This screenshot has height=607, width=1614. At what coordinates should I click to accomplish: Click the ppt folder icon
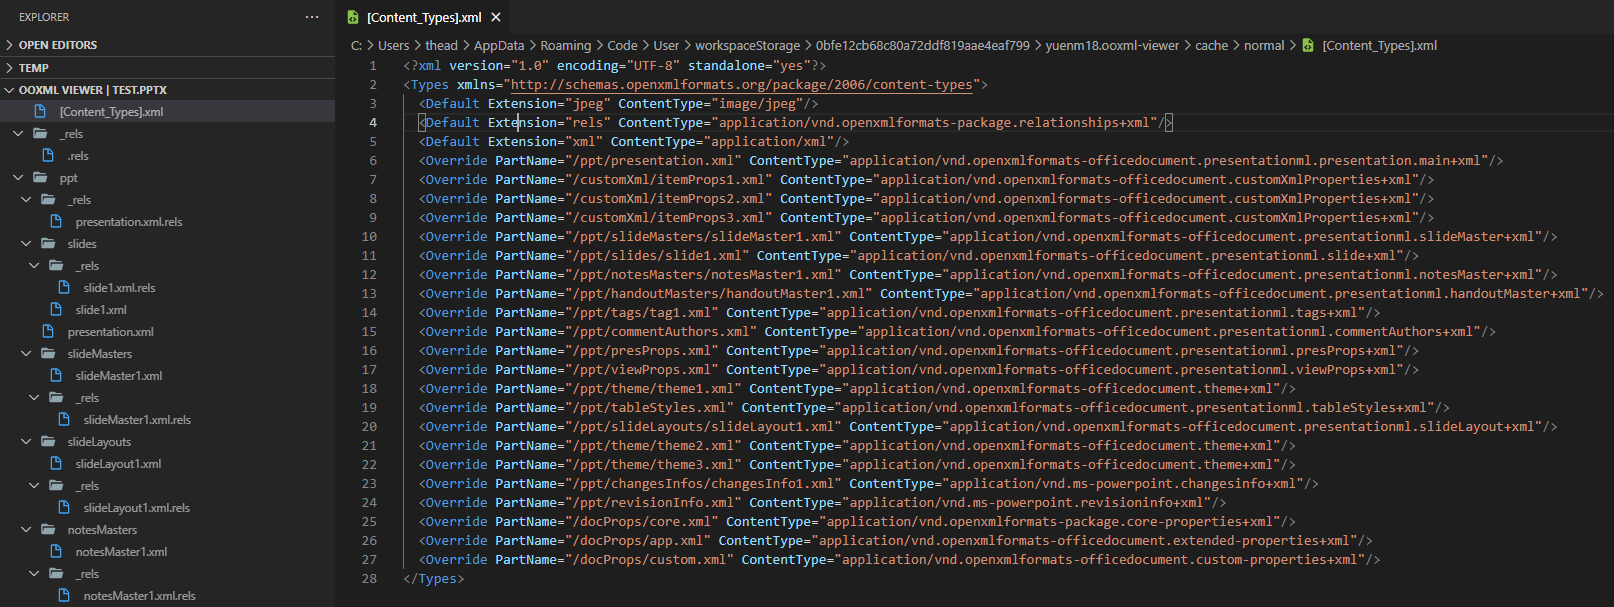point(40,178)
